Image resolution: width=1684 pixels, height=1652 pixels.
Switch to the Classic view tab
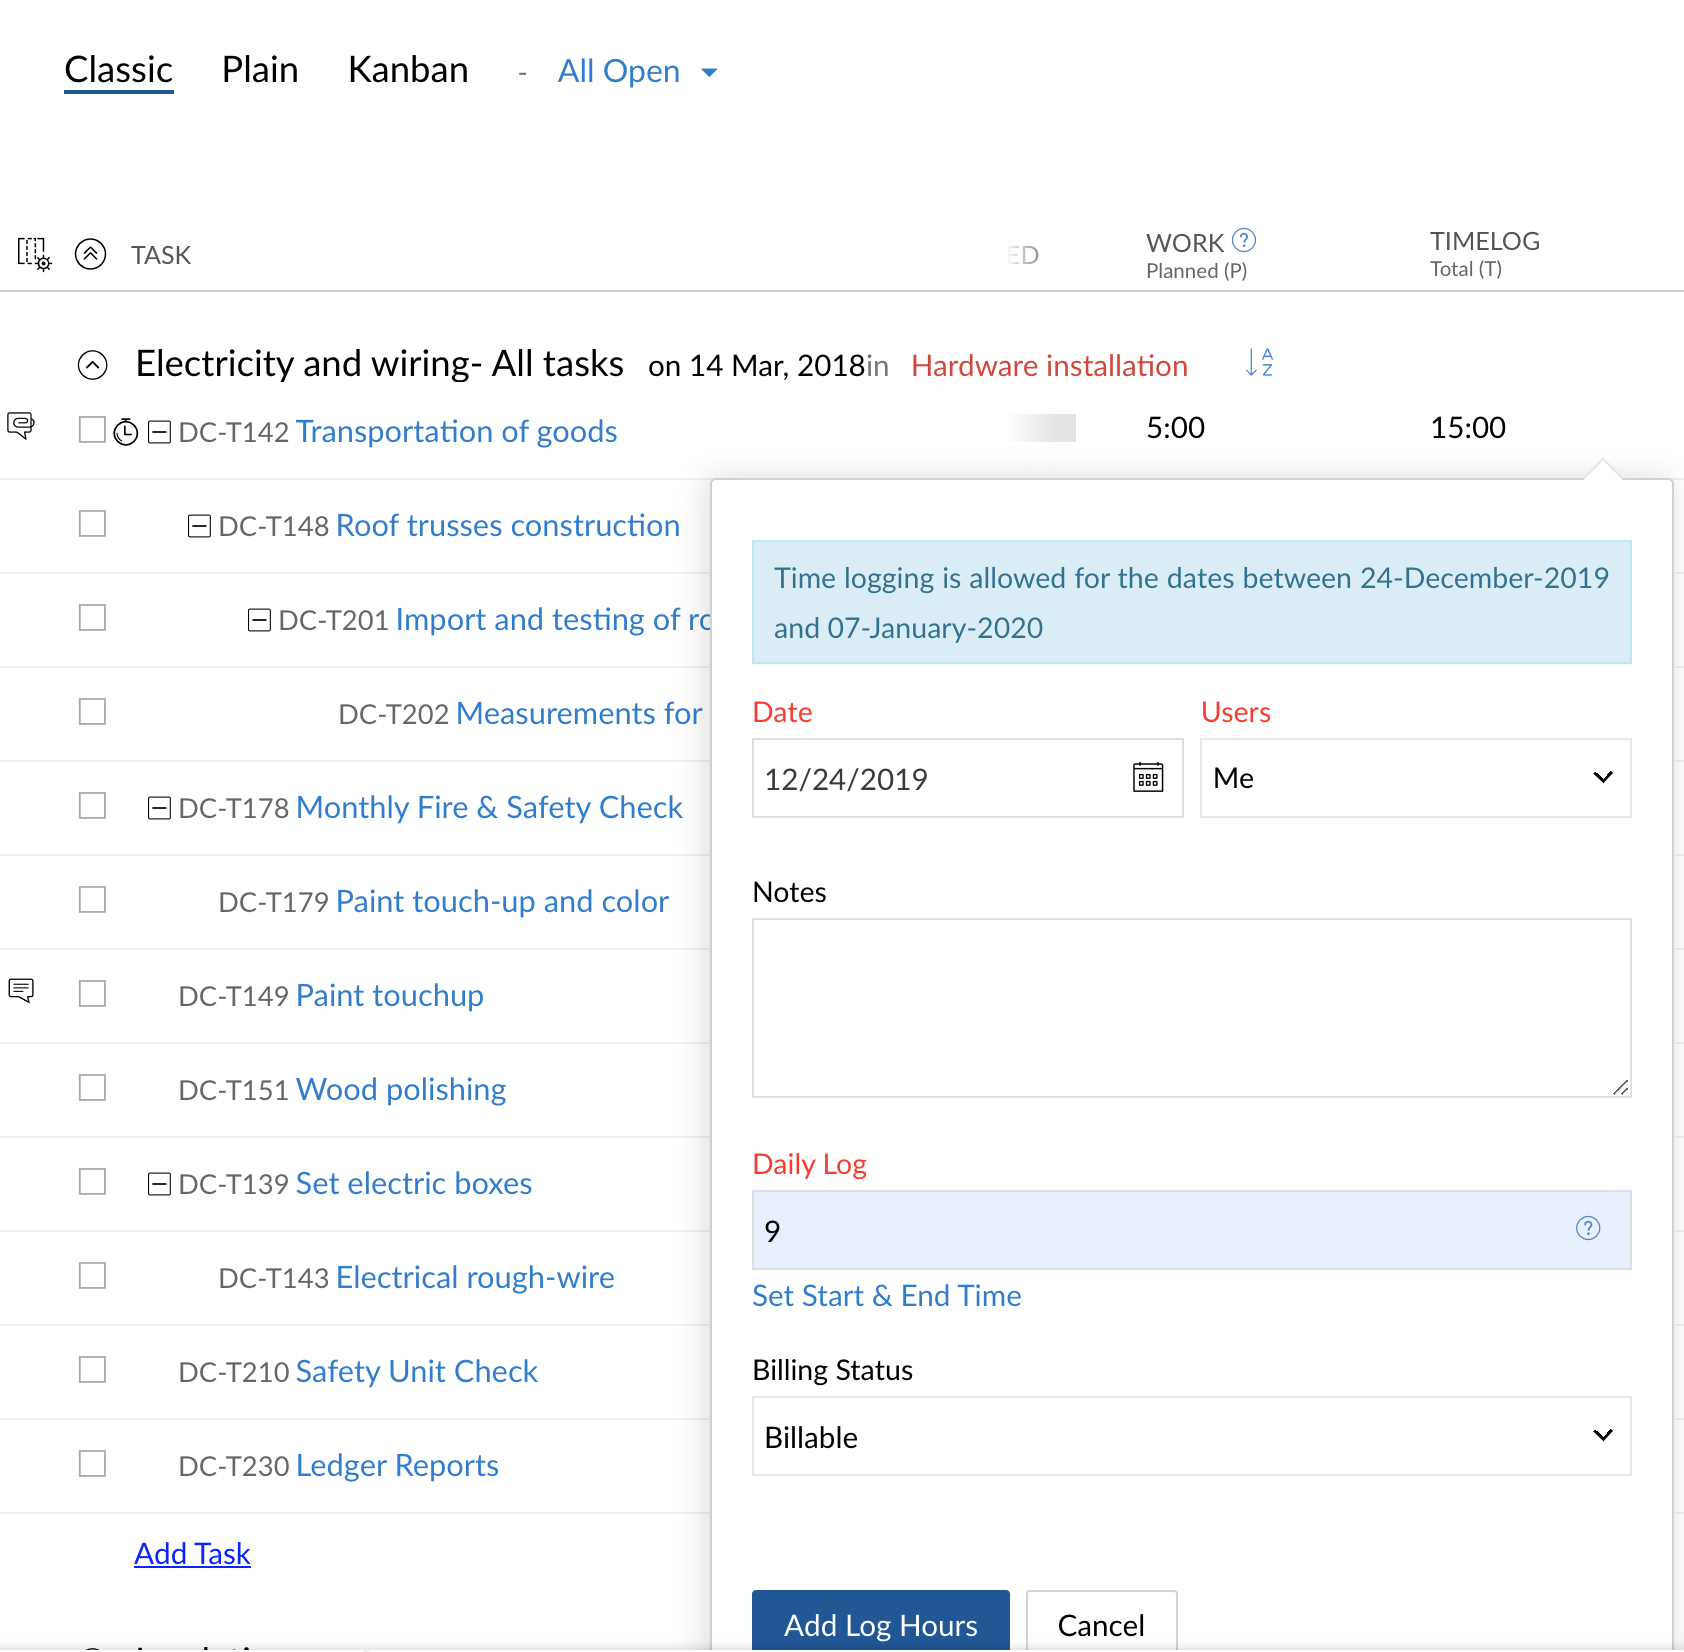click(x=118, y=70)
